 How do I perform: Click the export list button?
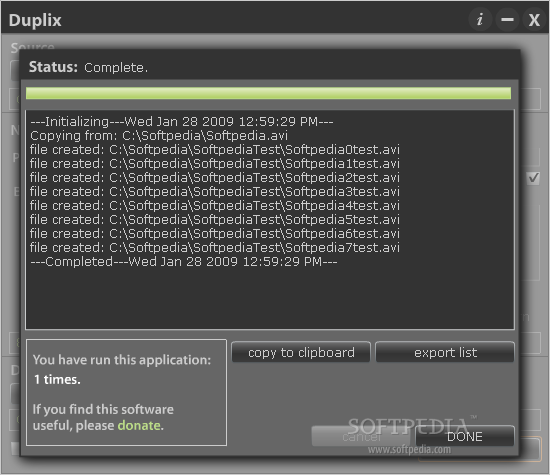(445, 352)
